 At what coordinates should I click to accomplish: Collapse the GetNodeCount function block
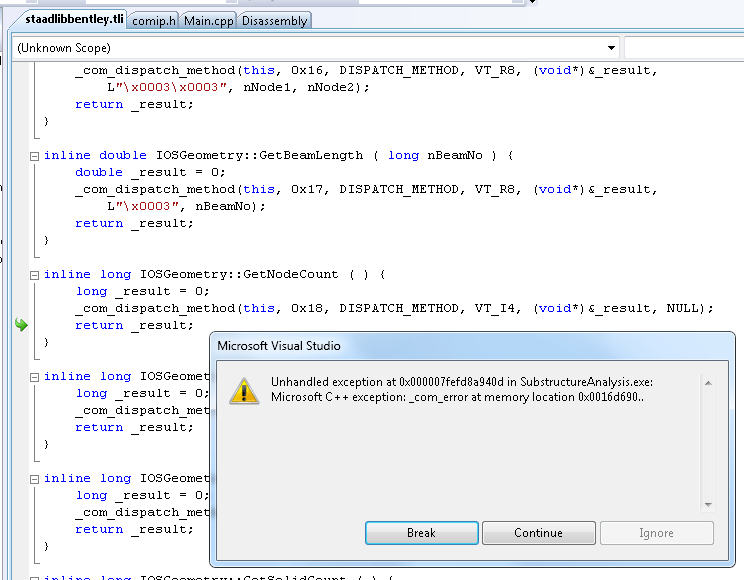point(34,275)
